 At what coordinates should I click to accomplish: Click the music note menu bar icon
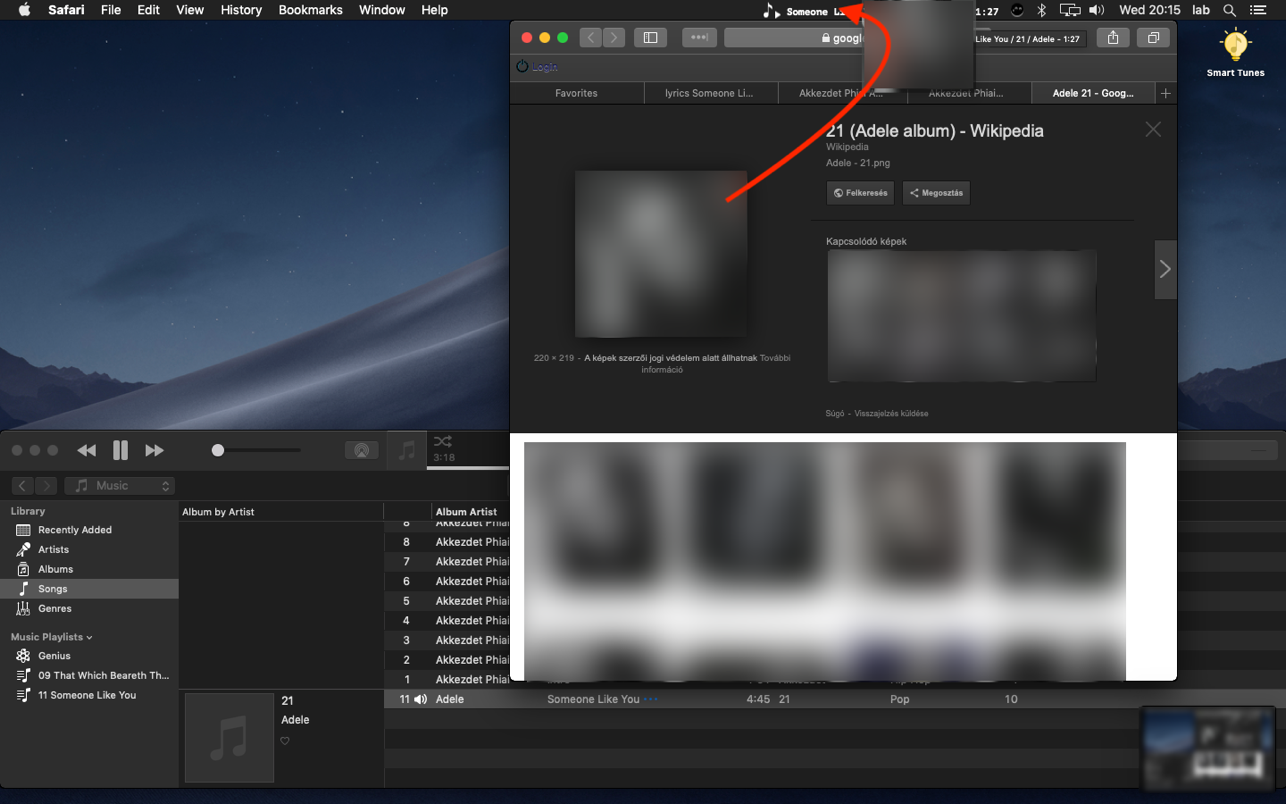point(770,11)
